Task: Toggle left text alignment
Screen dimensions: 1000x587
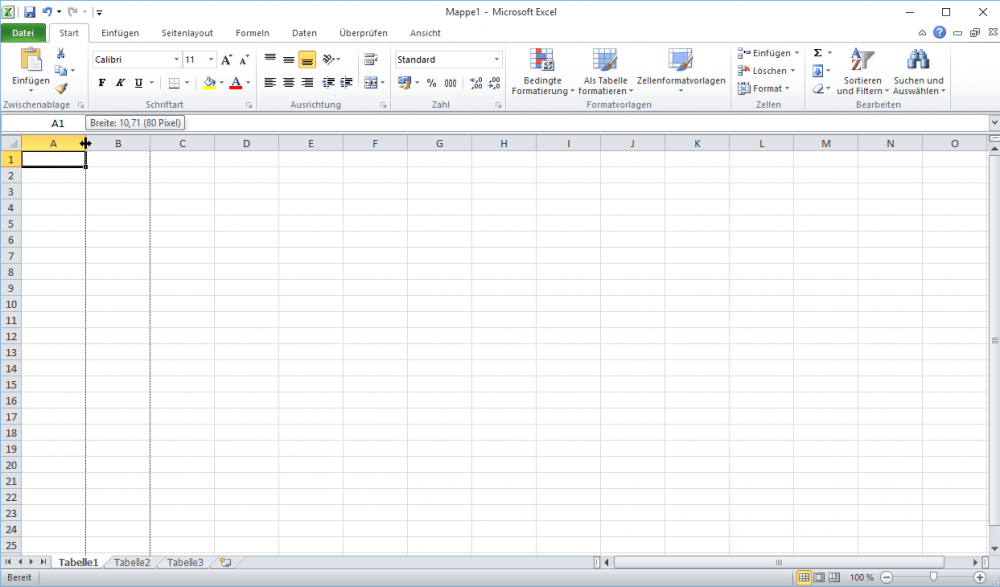Action: point(270,82)
